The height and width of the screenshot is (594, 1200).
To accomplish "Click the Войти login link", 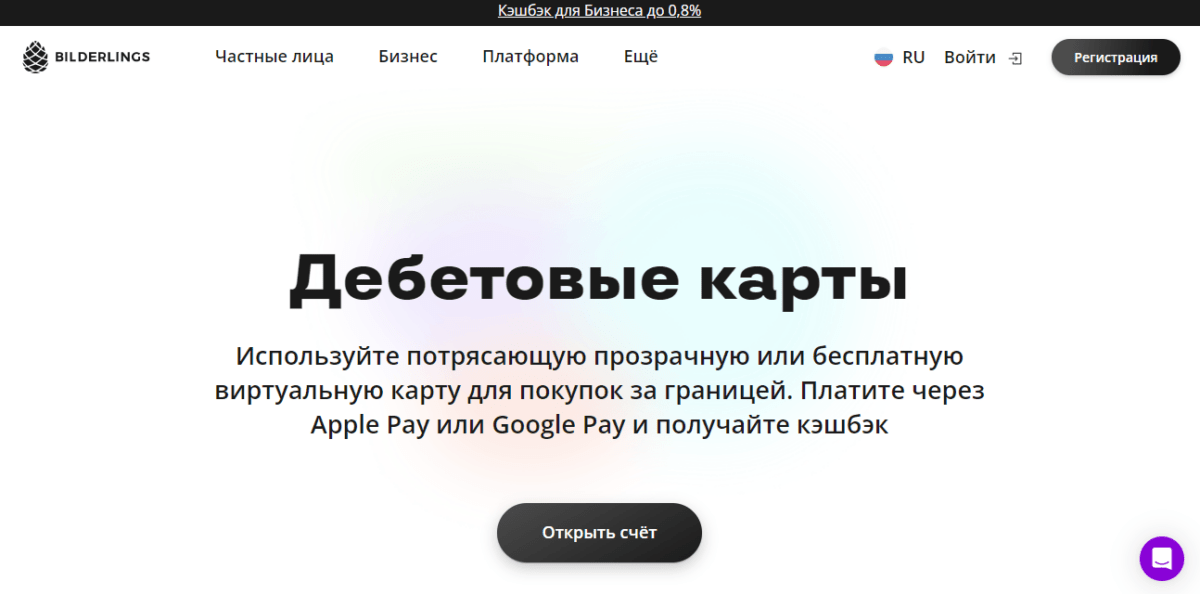I will point(970,58).
